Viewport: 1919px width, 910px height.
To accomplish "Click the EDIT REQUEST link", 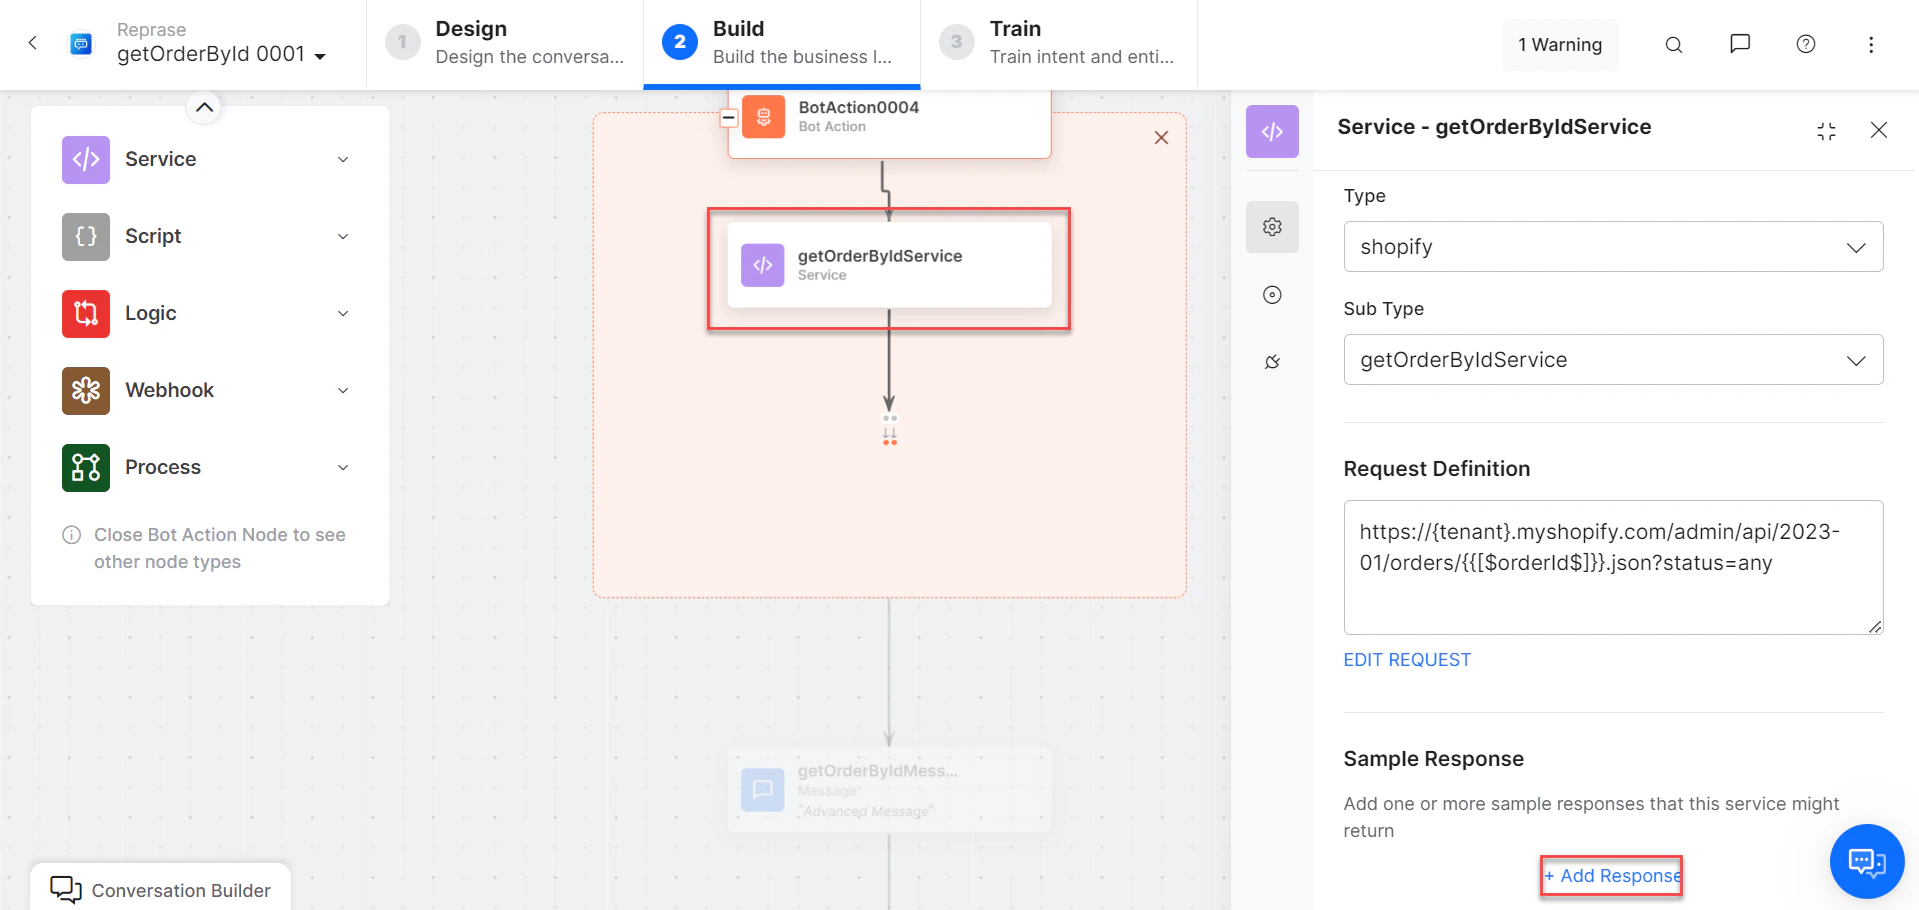I will point(1407,659).
